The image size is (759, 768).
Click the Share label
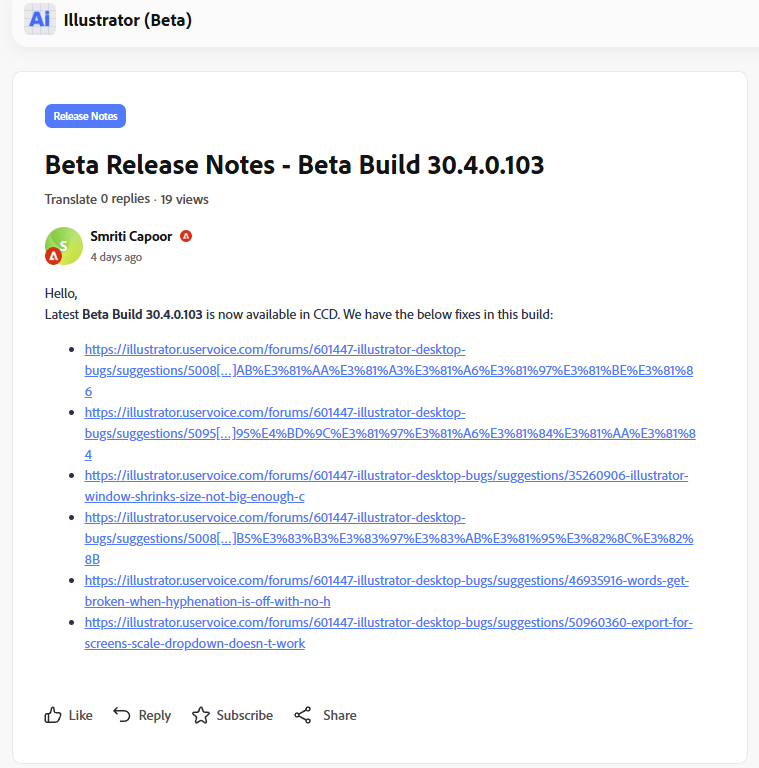click(340, 716)
